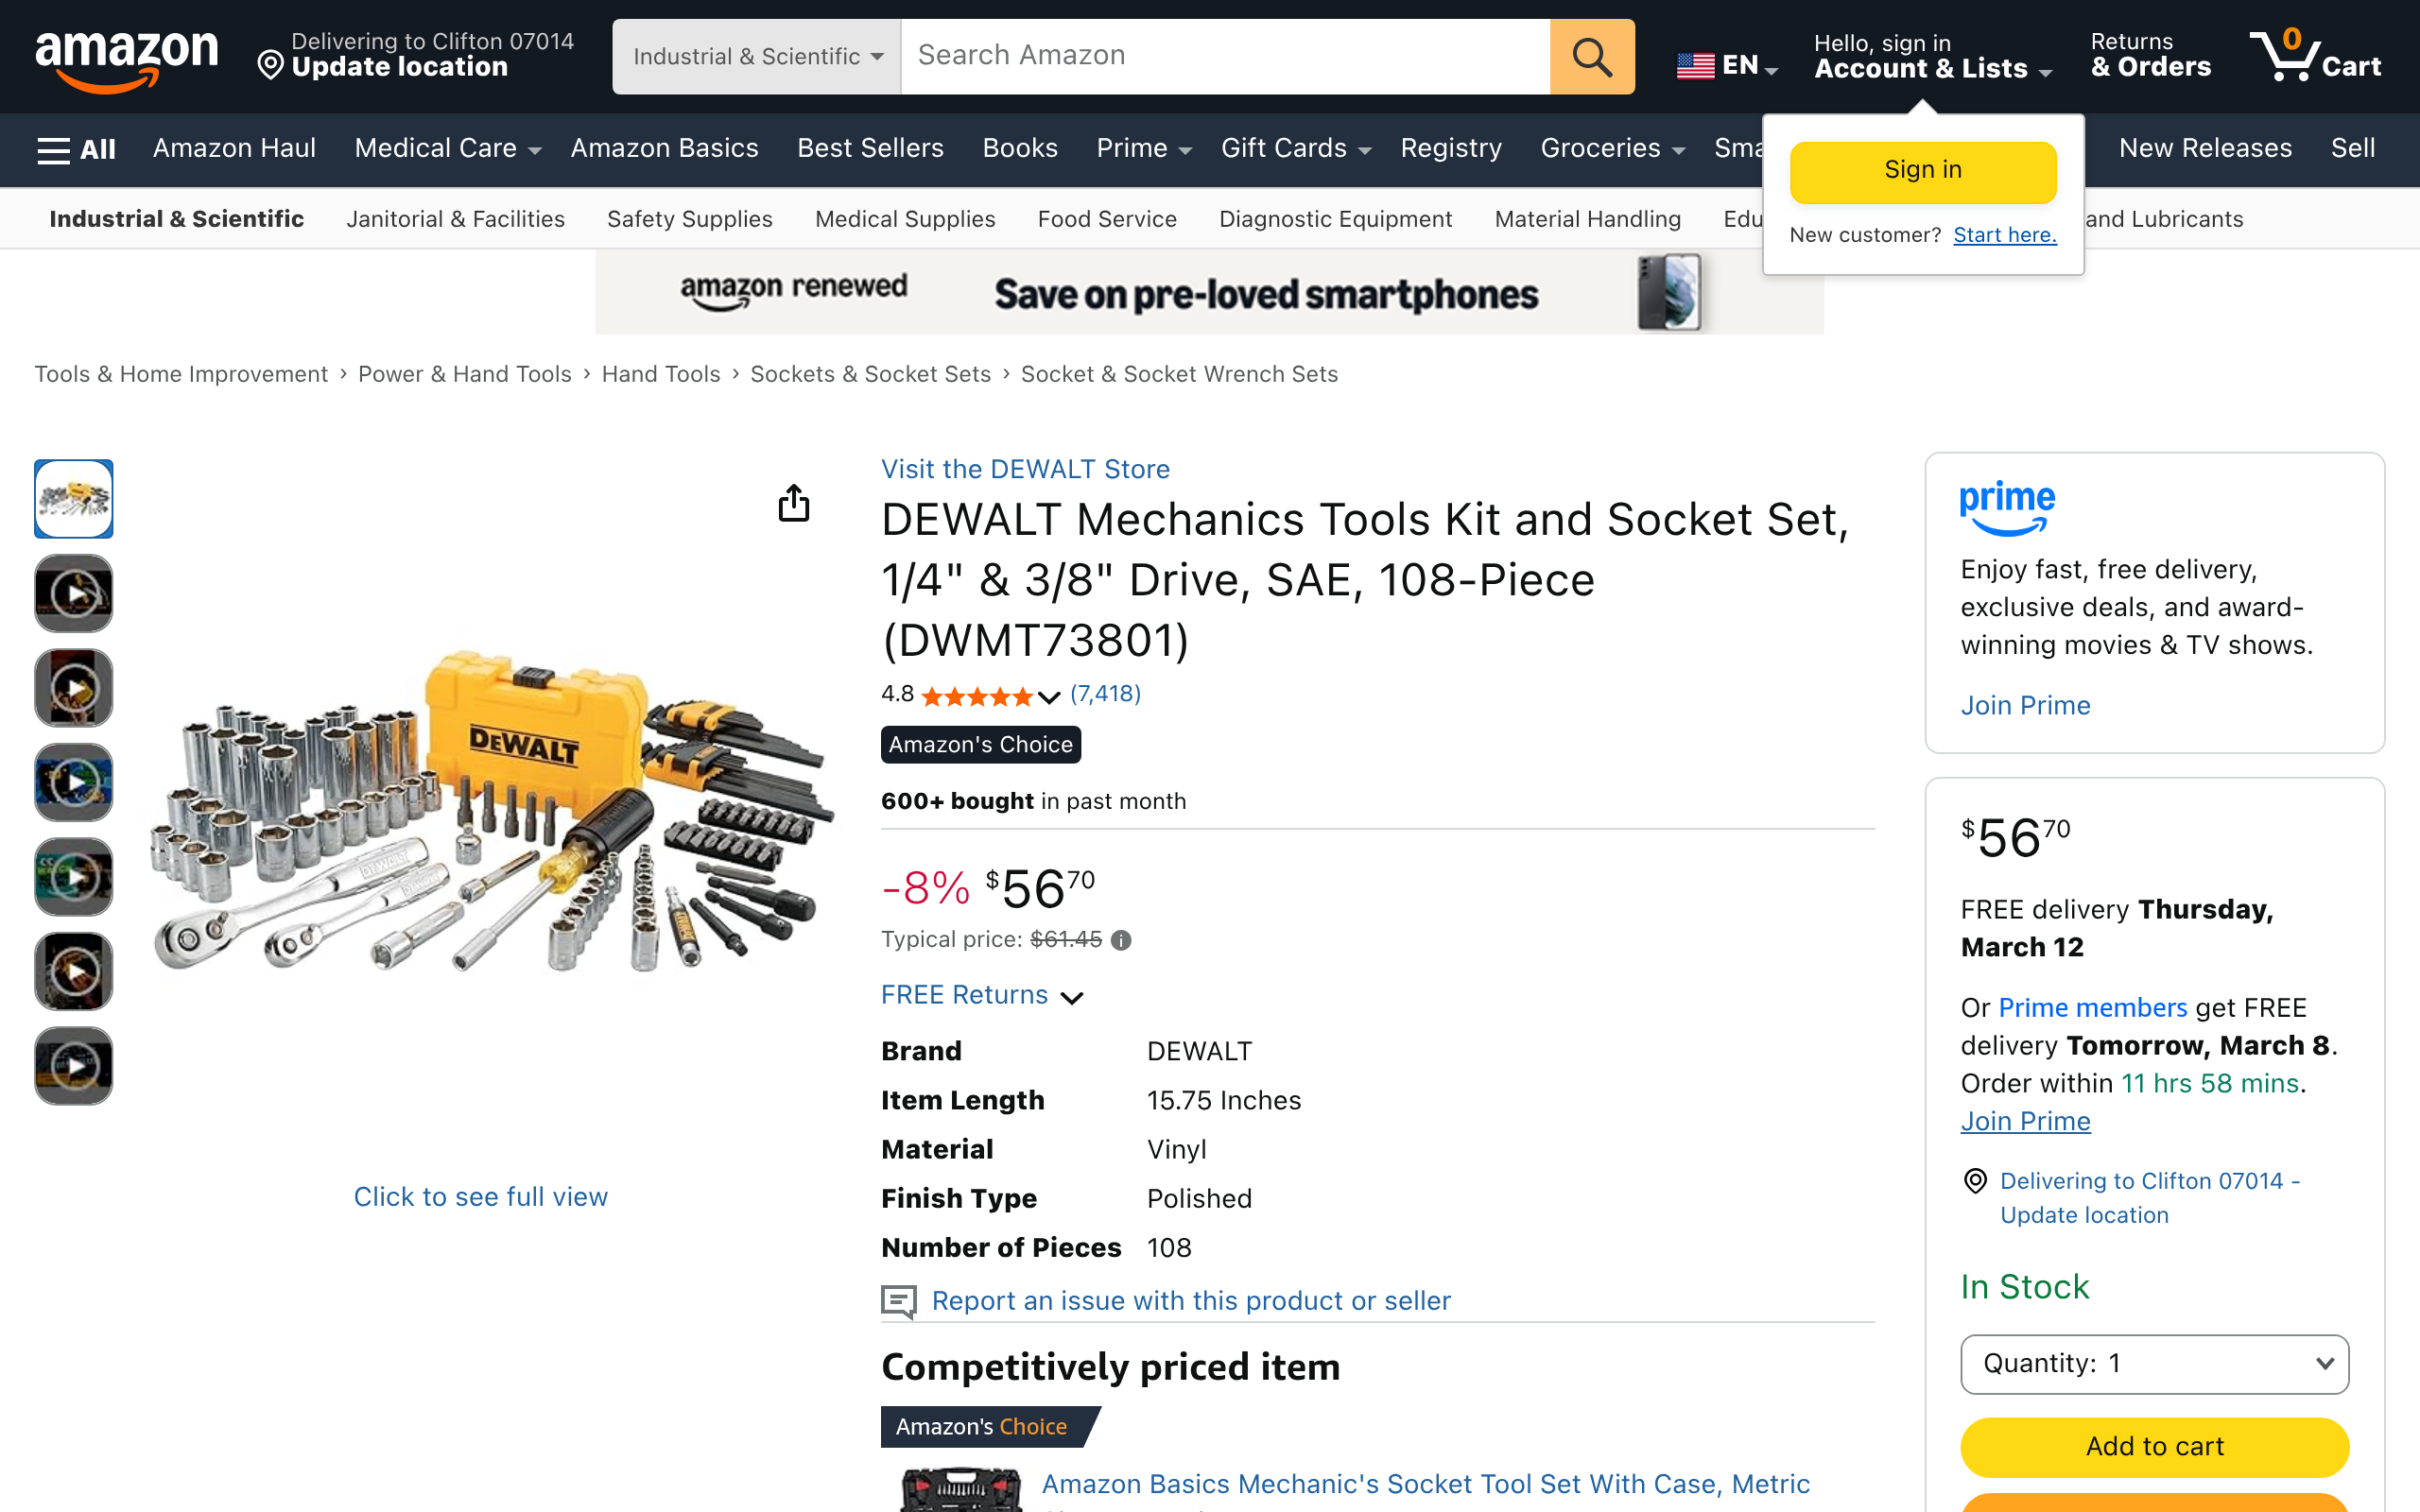The width and height of the screenshot is (2420, 1512).
Task: Open the Industrial & Scientific search category dropdown
Action: [756, 57]
